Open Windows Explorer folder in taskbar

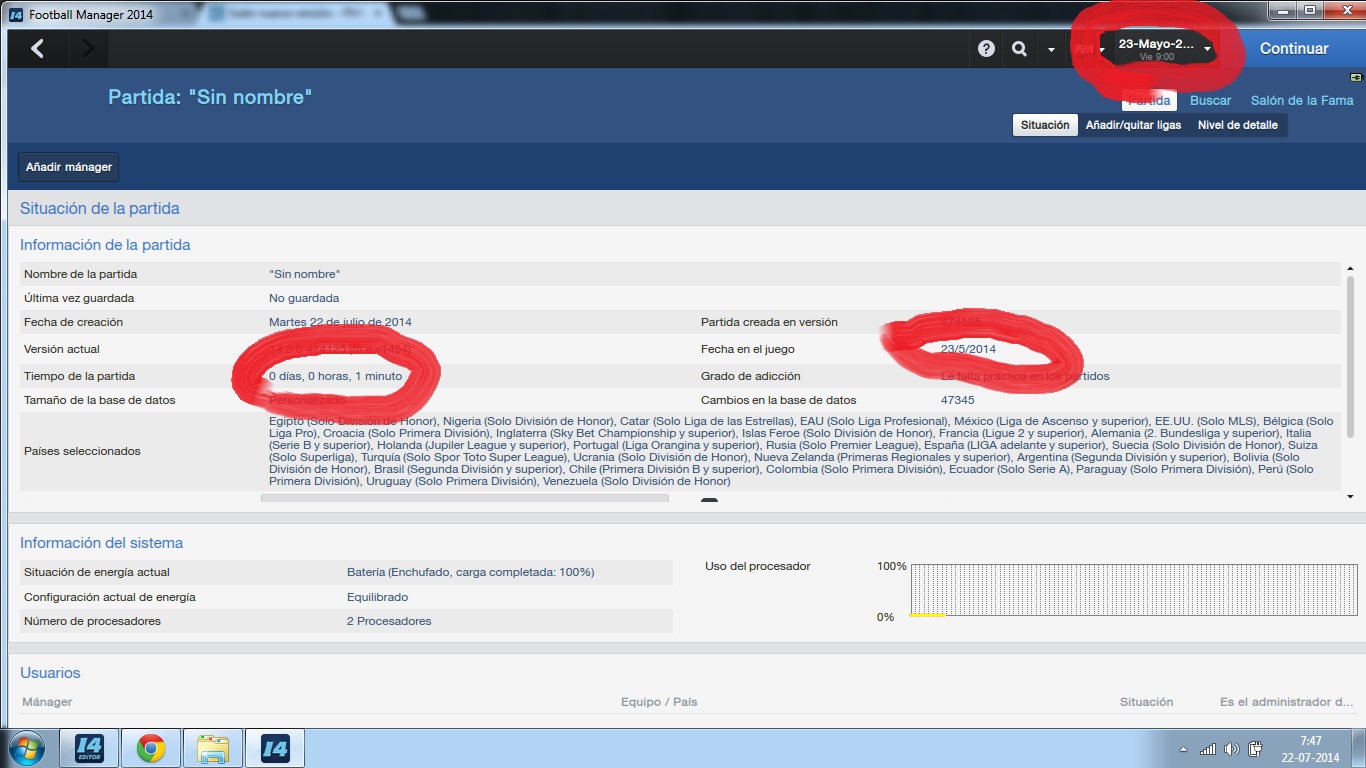click(213, 748)
